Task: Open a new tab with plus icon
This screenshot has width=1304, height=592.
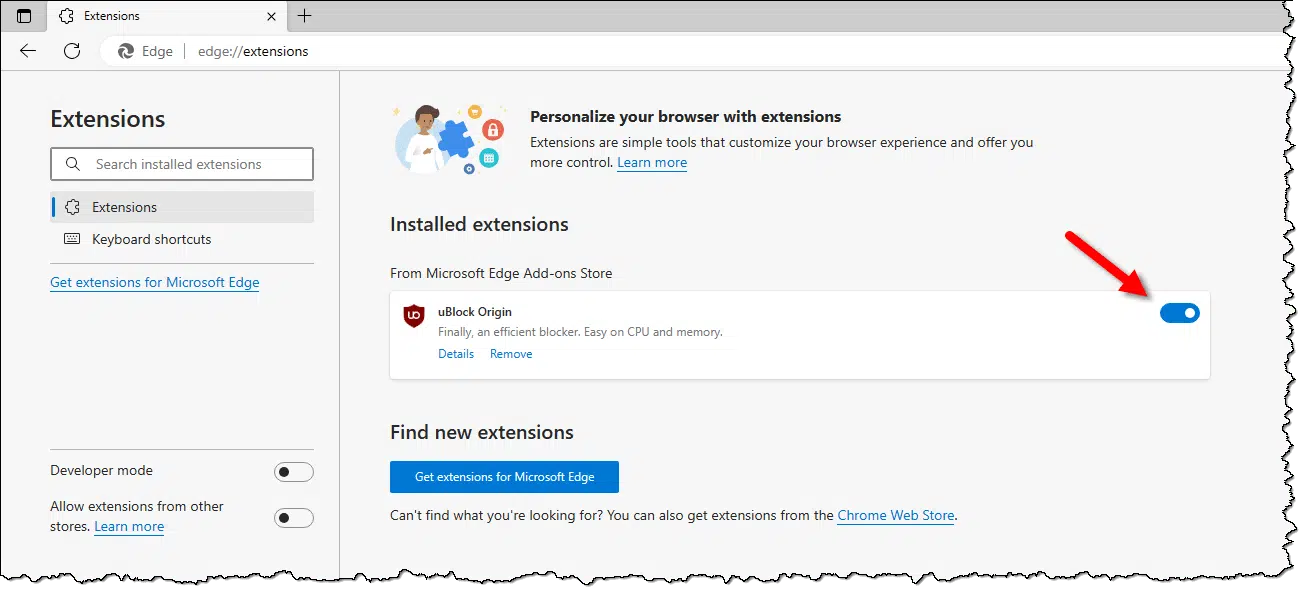Action: click(305, 16)
